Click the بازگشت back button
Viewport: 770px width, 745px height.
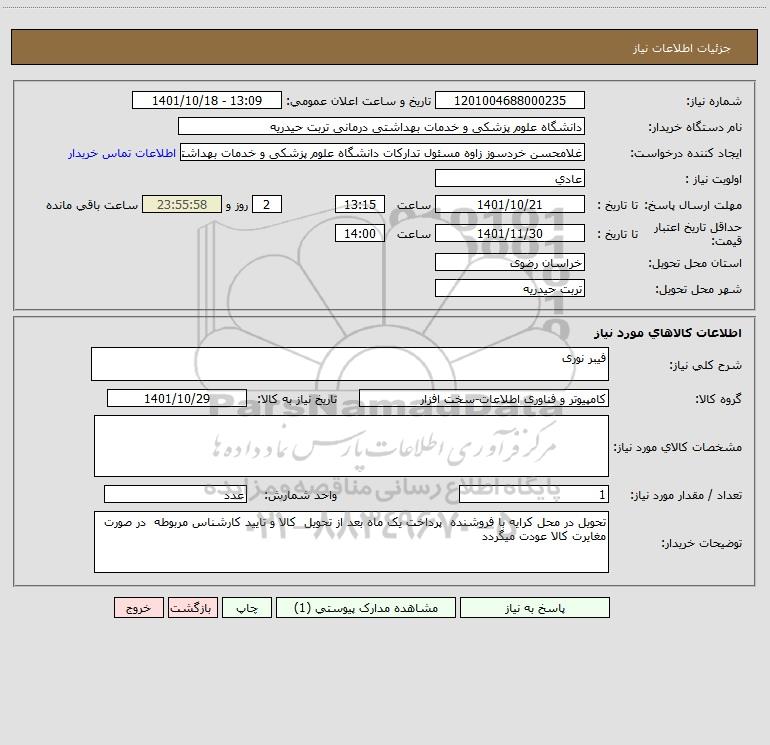pos(192,608)
